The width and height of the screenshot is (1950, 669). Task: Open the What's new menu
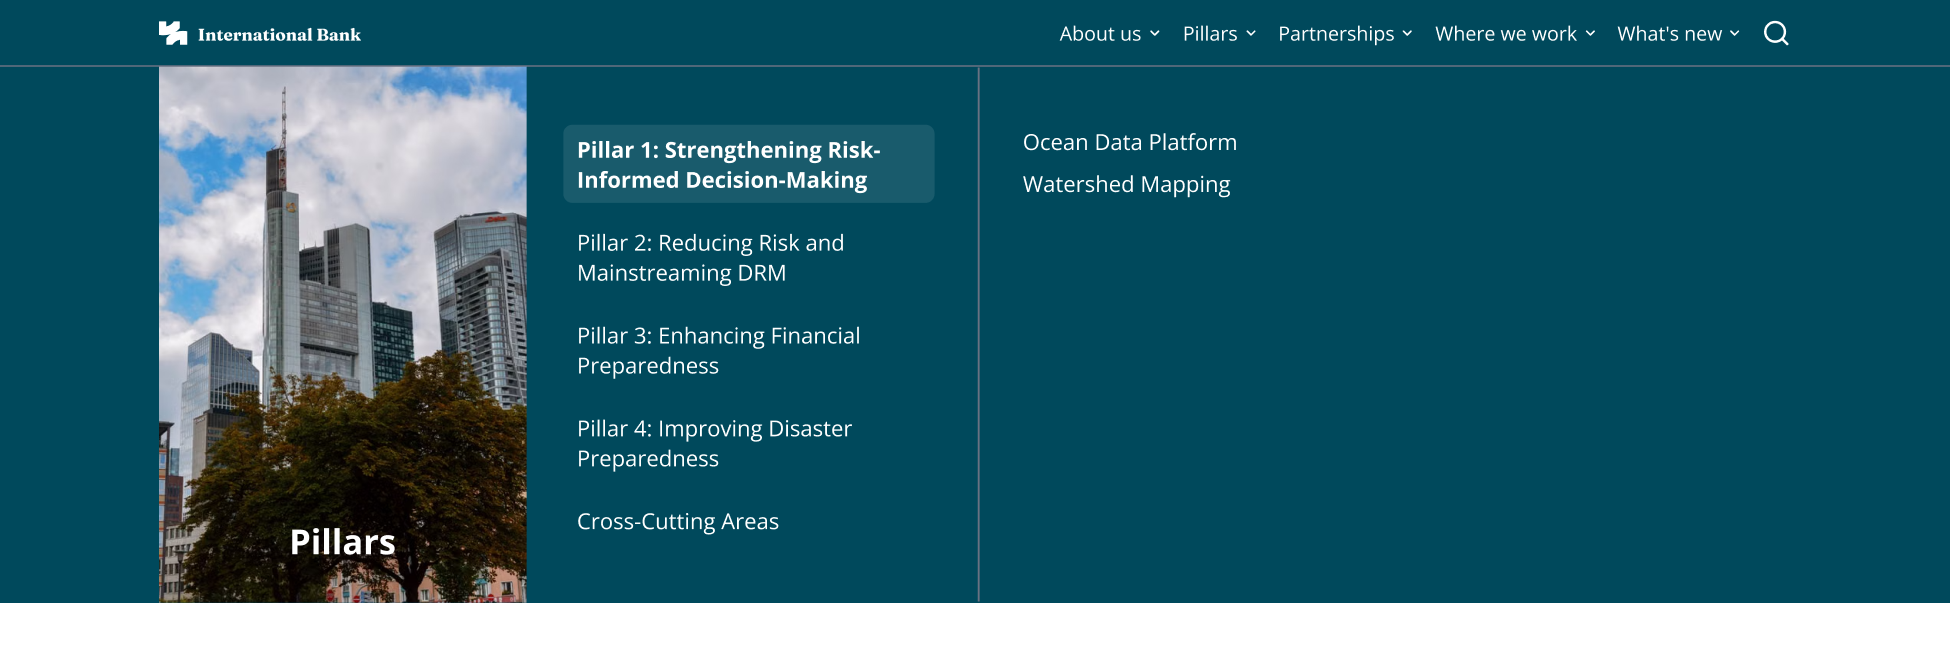1670,34
